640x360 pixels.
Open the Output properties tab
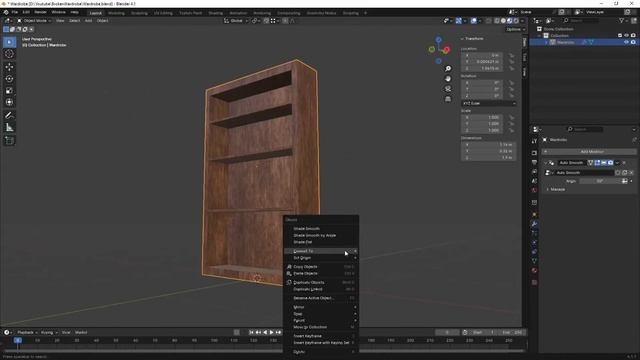click(x=534, y=162)
